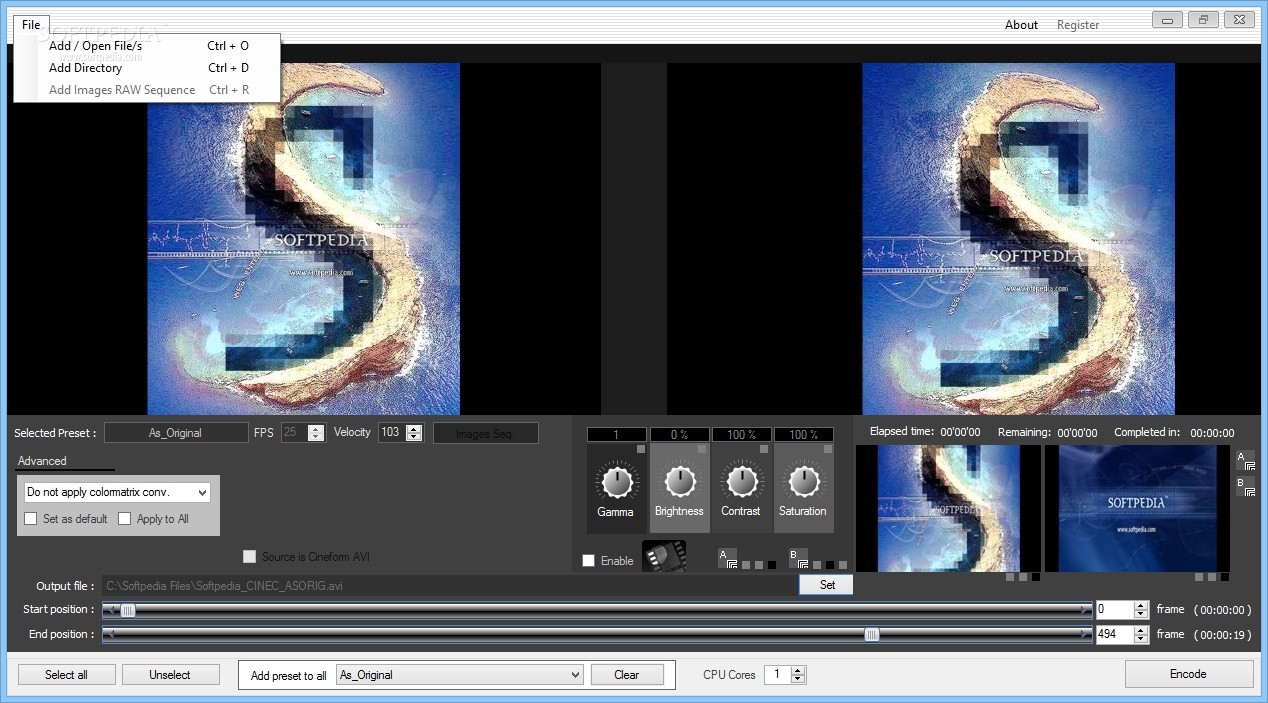
Task: Click the Brightness rotary knob
Action: point(679,482)
